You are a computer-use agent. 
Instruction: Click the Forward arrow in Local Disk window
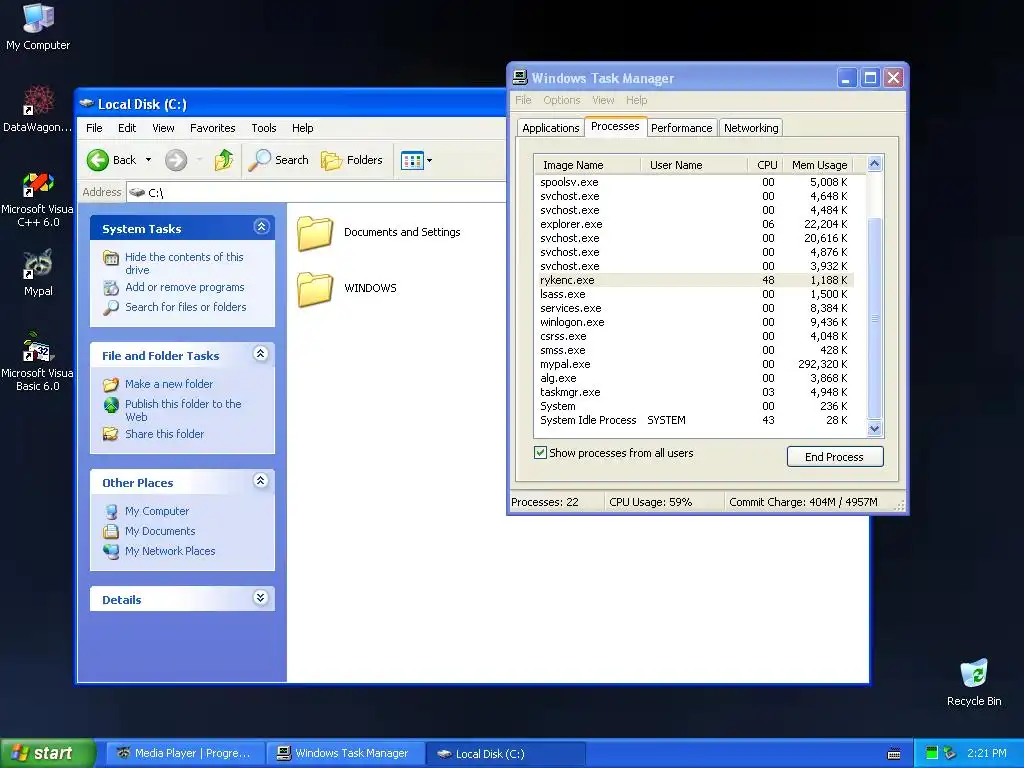[176, 160]
